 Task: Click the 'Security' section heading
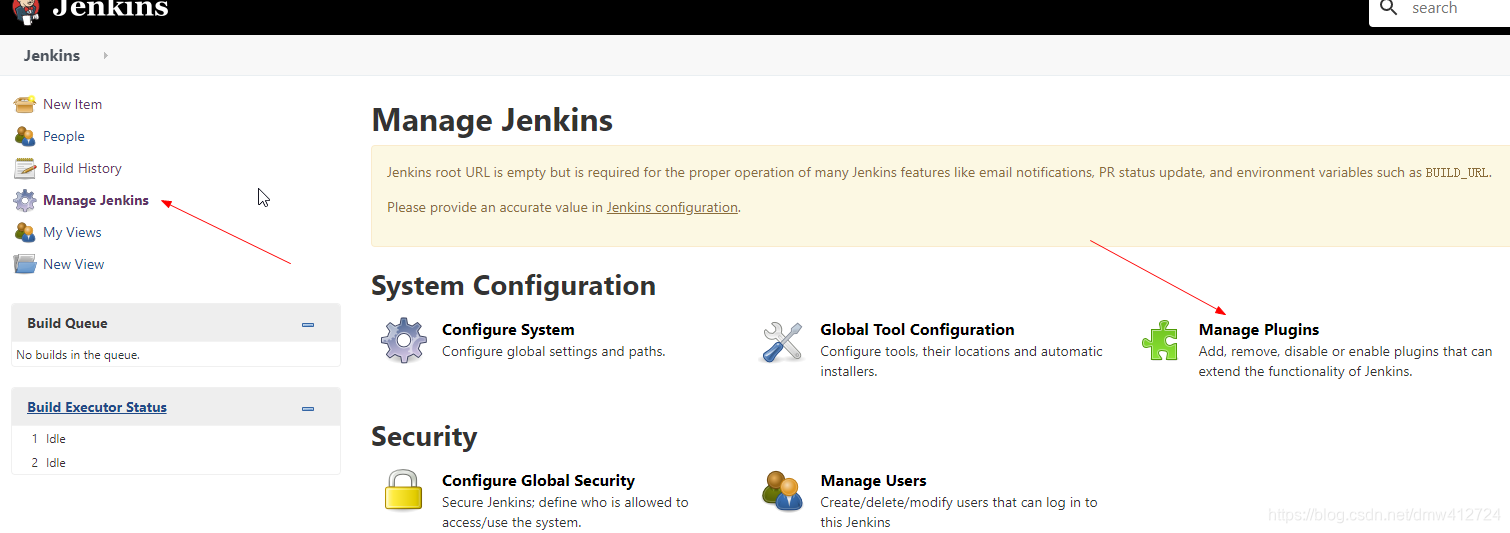point(424,437)
